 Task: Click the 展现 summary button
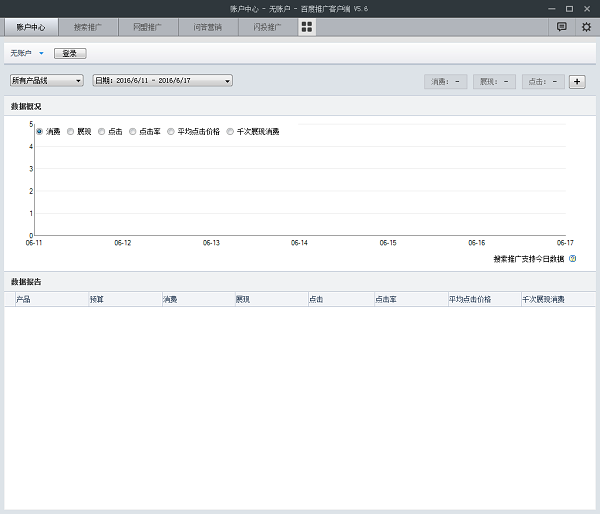[494, 82]
